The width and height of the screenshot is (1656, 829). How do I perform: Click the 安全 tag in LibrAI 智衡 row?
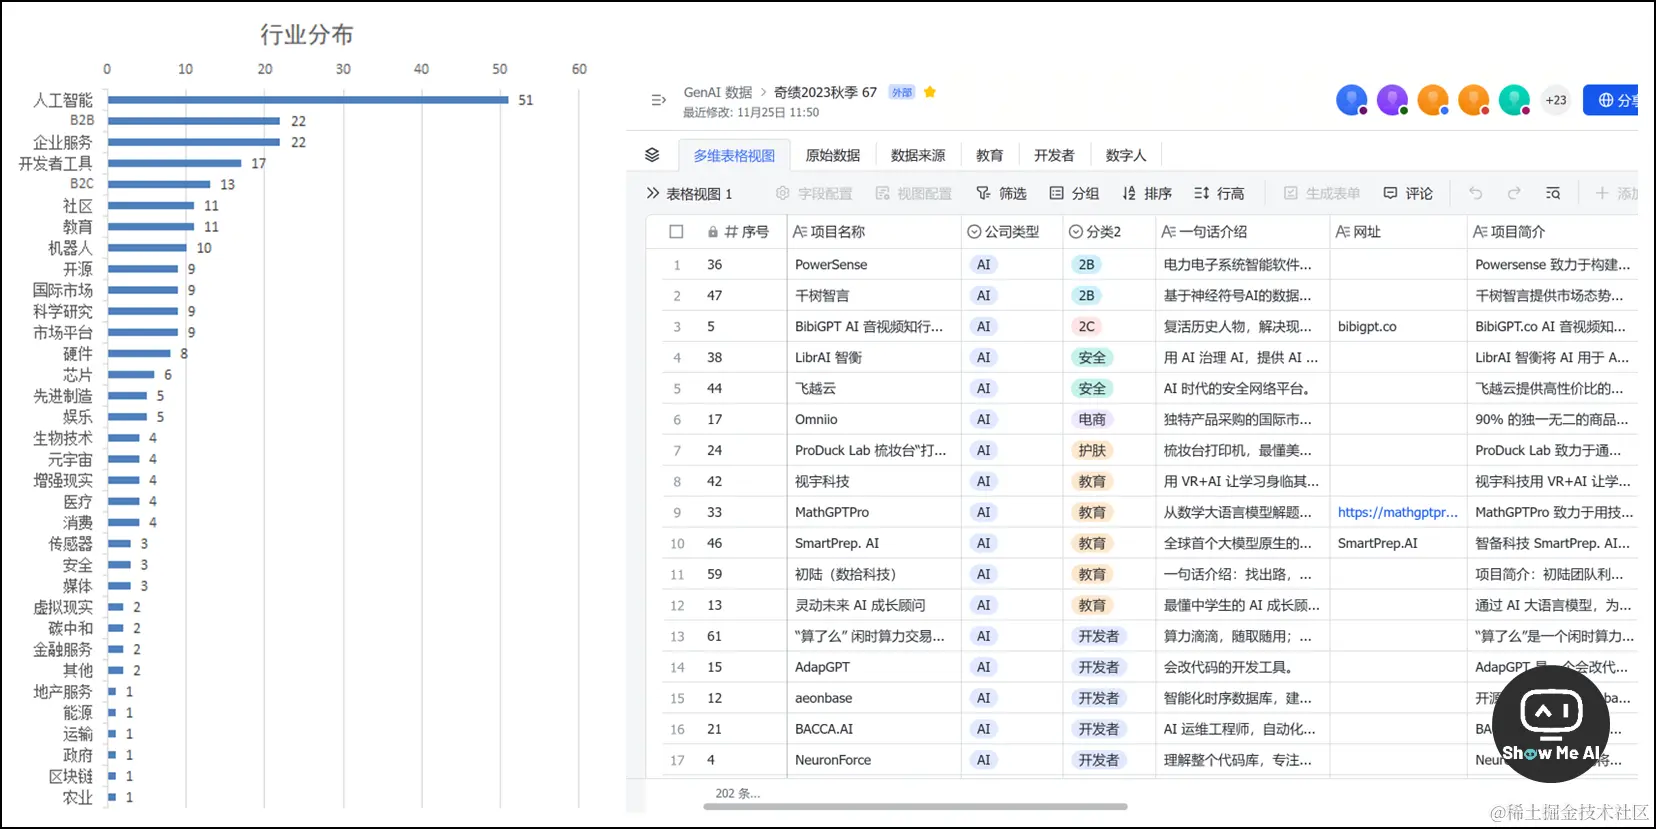(x=1092, y=357)
